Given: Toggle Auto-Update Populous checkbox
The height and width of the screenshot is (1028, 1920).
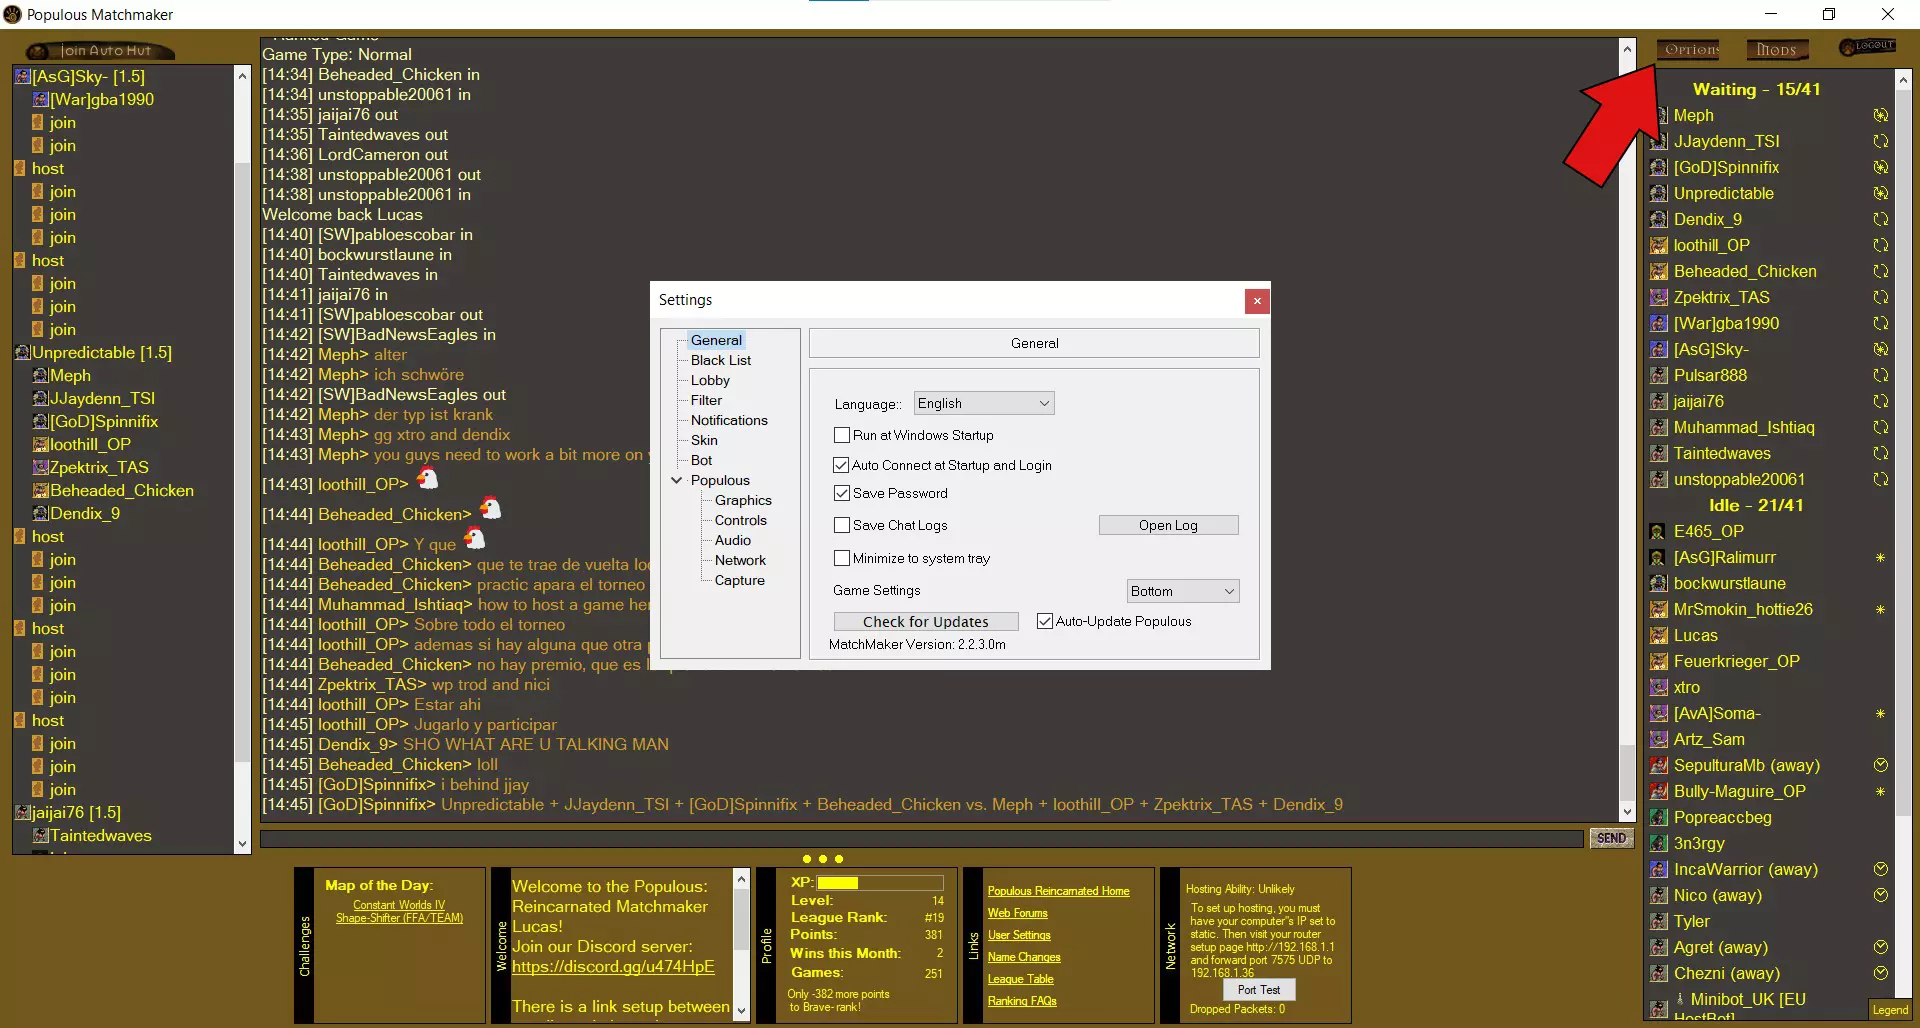Looking at the screenshot, I should tap(1045, 621).
